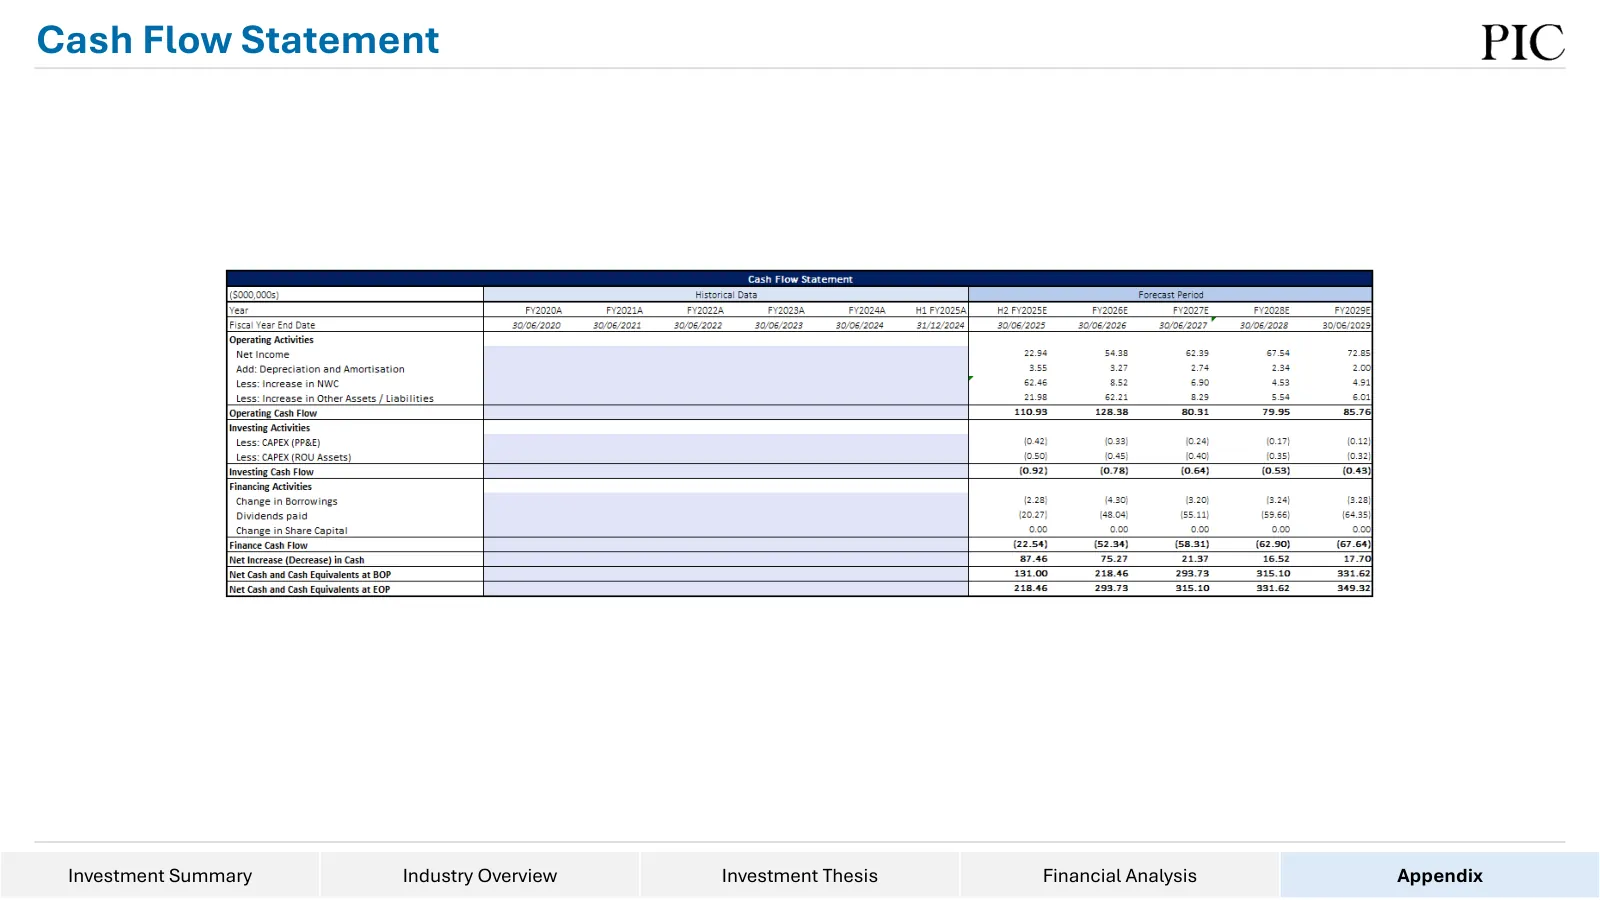
Task: Select the 349.32 ending cash value
Action: 1354,588
